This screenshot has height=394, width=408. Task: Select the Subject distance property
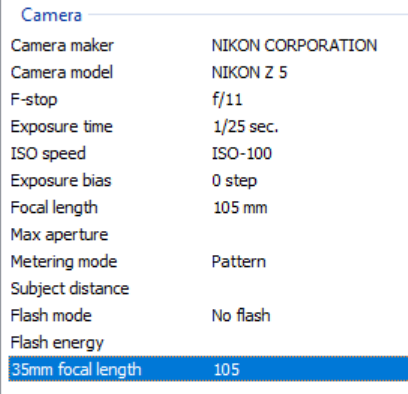coord(70,289)
